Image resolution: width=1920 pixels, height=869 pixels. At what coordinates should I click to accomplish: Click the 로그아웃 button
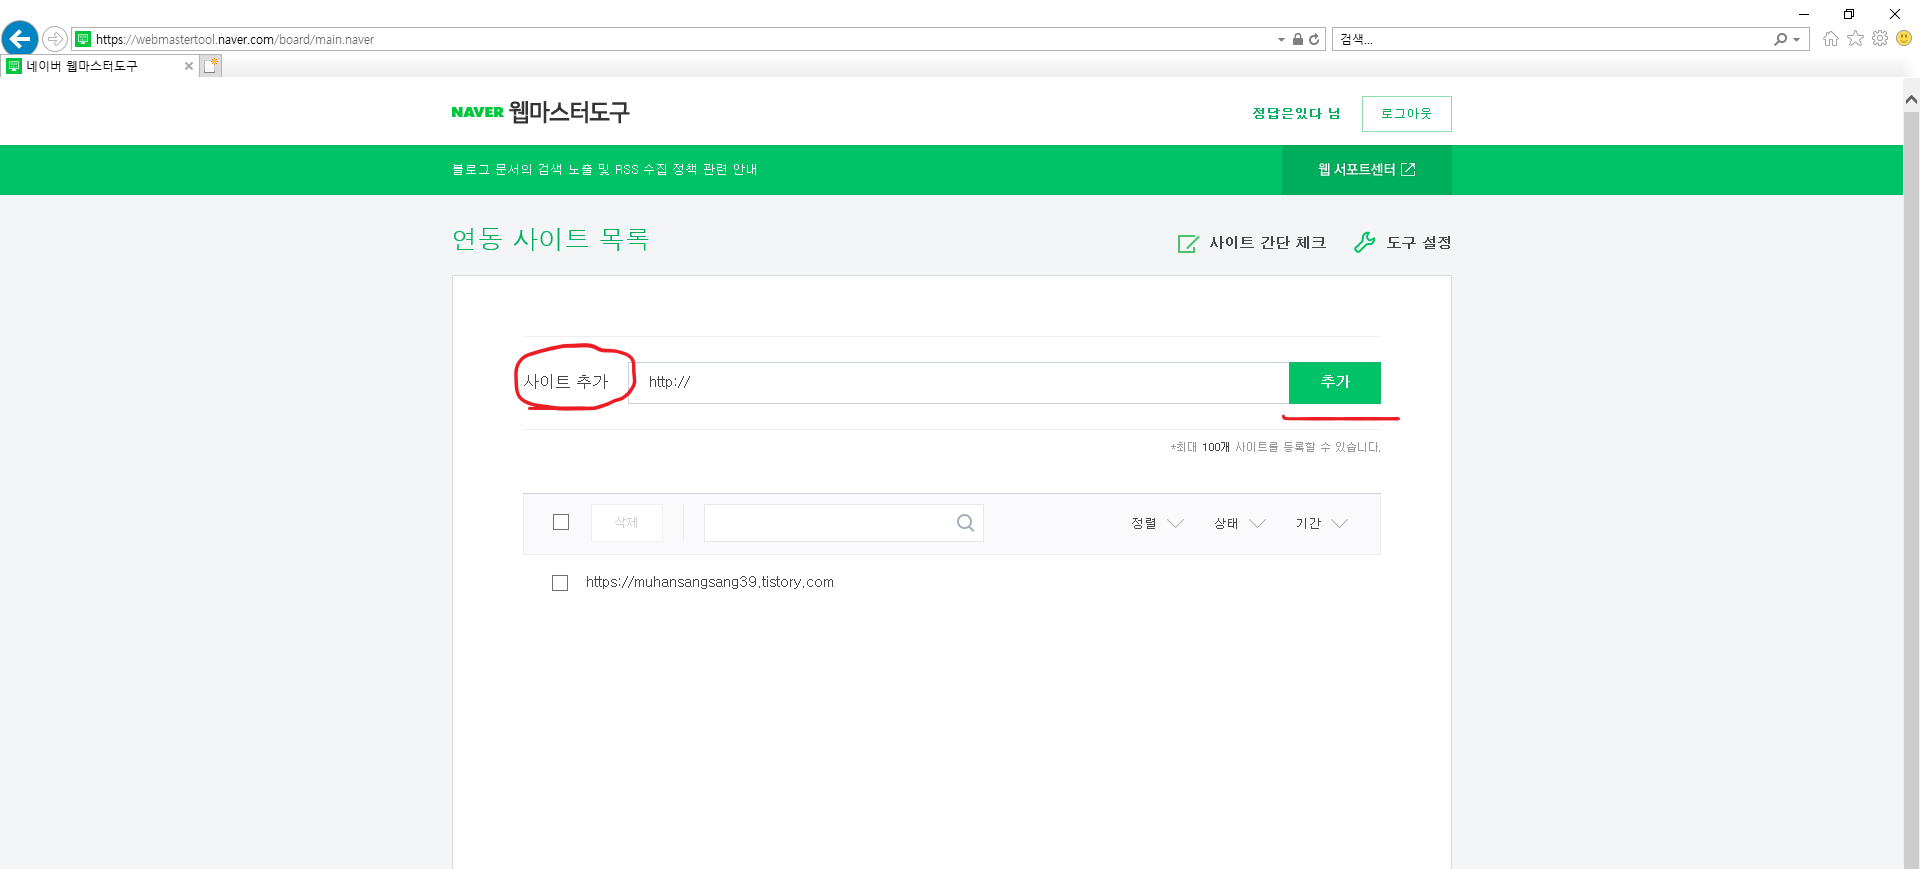point(1406,114)
